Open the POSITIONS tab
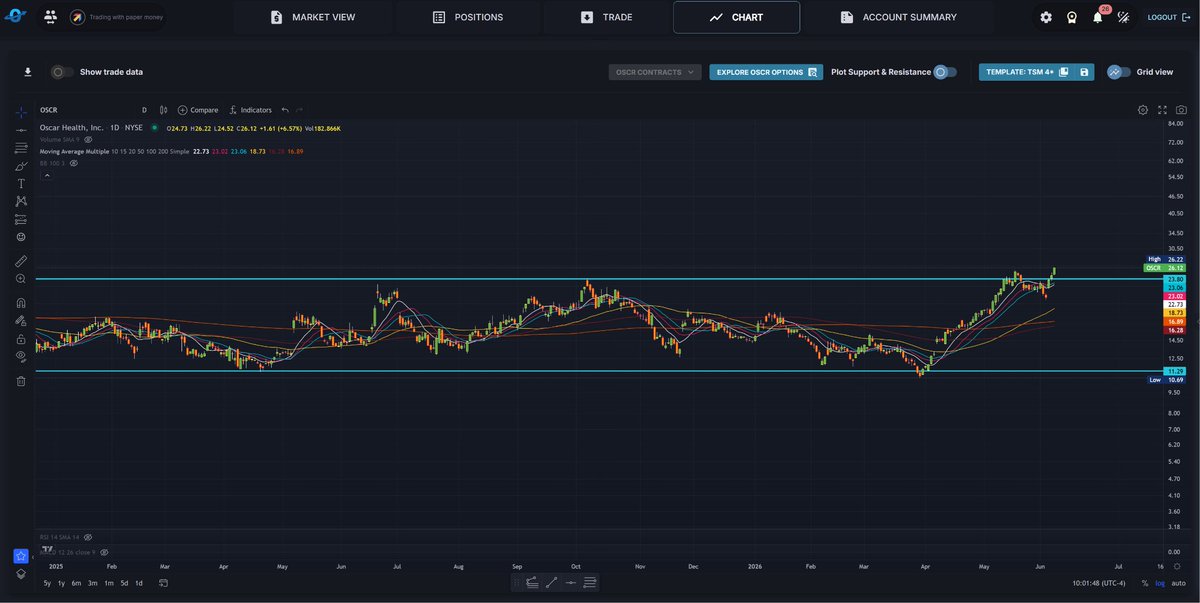The image size is (1200, 603). (468, 17)
